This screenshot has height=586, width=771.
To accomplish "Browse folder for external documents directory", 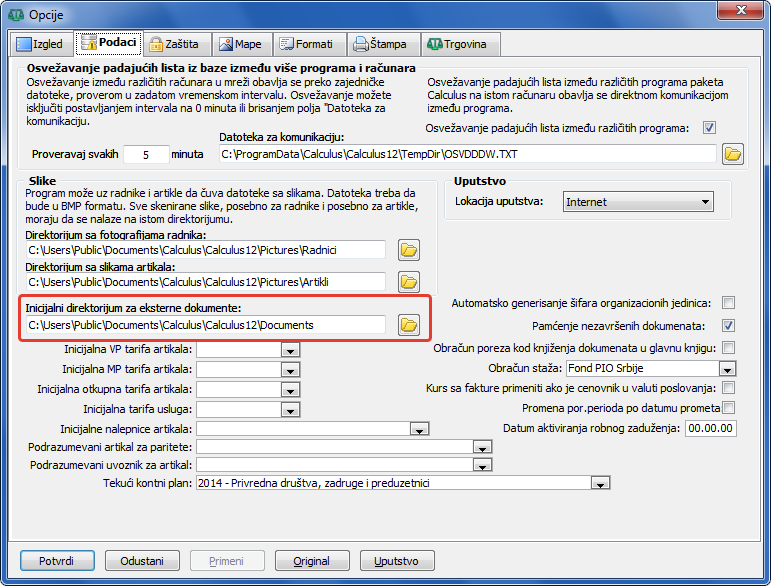I will (408, 325).
